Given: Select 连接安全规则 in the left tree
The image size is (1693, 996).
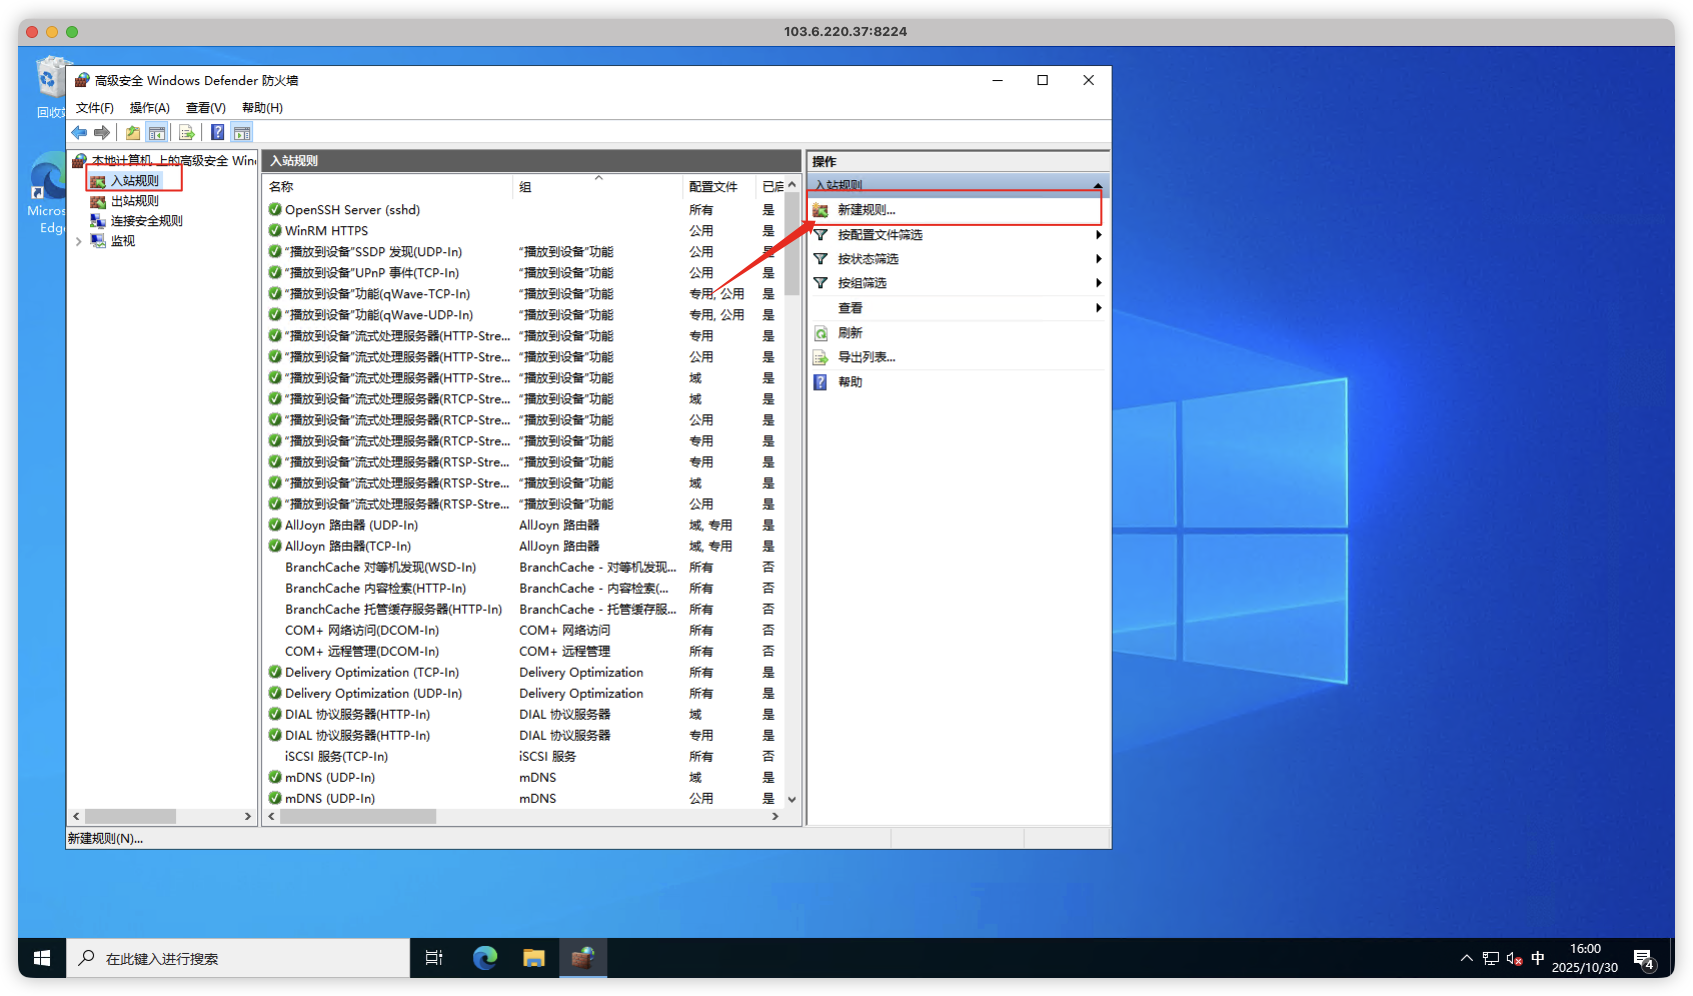Looking at the screenshot, I should [146, 221].
